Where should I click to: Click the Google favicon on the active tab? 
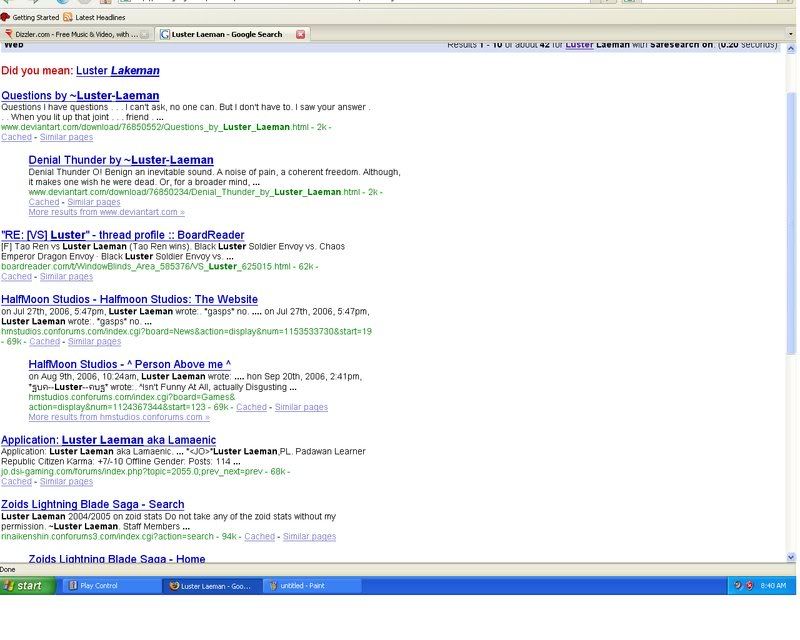tap(165, 34)
